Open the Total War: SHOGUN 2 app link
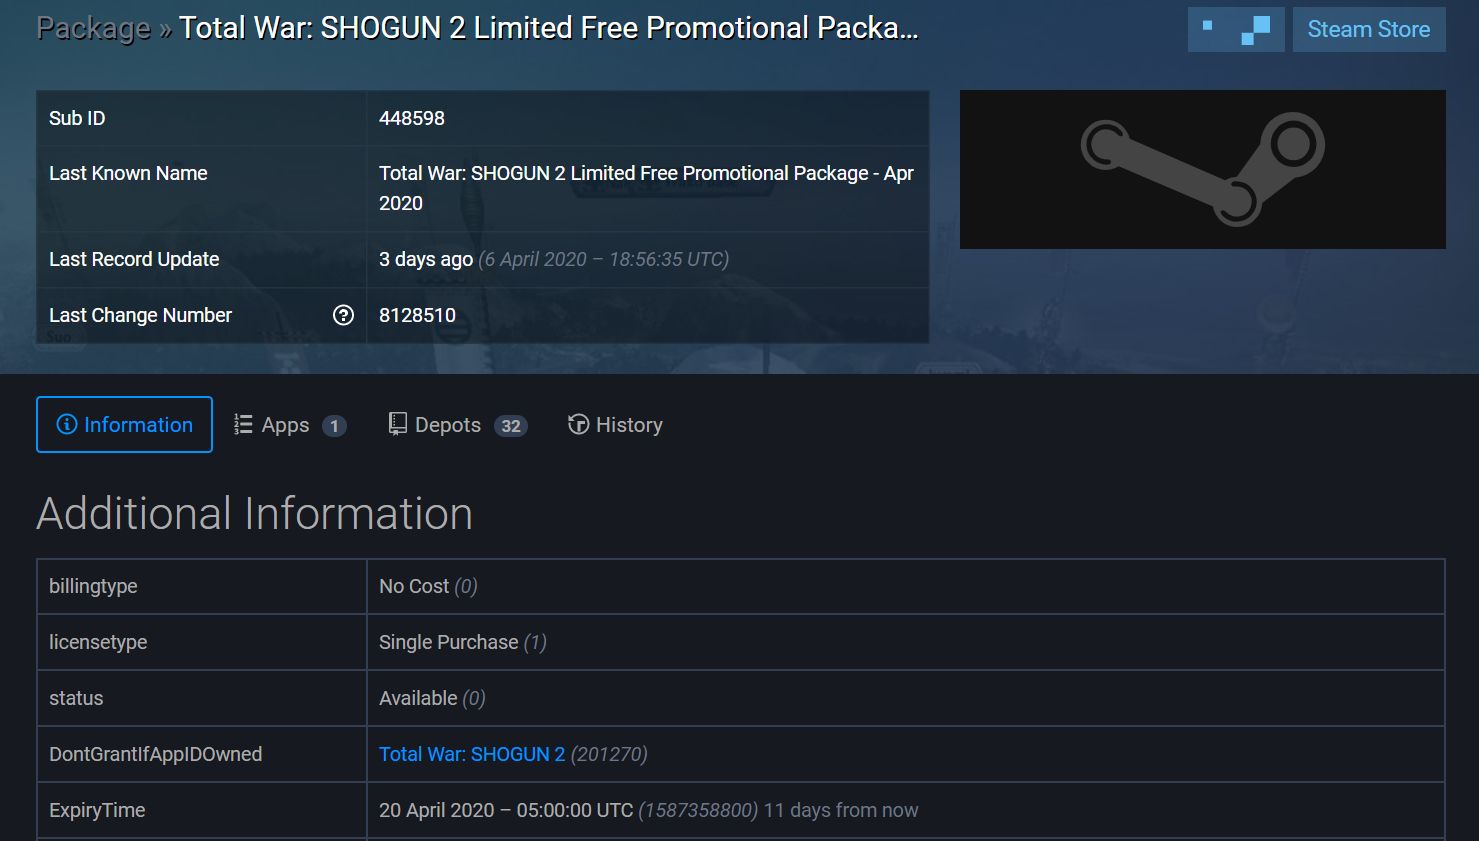This screenshot has height=841, width=1479. 472,754
